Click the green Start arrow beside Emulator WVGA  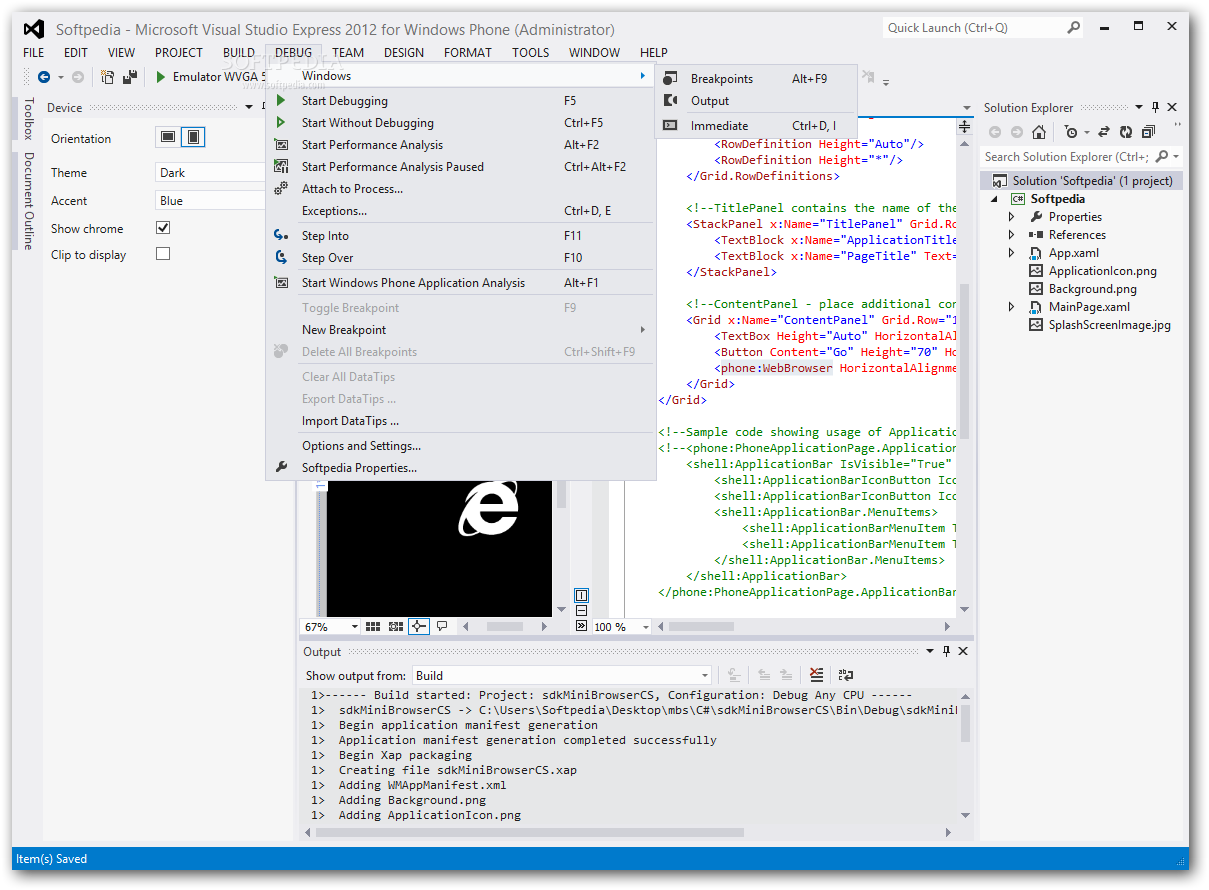point(160,77)
